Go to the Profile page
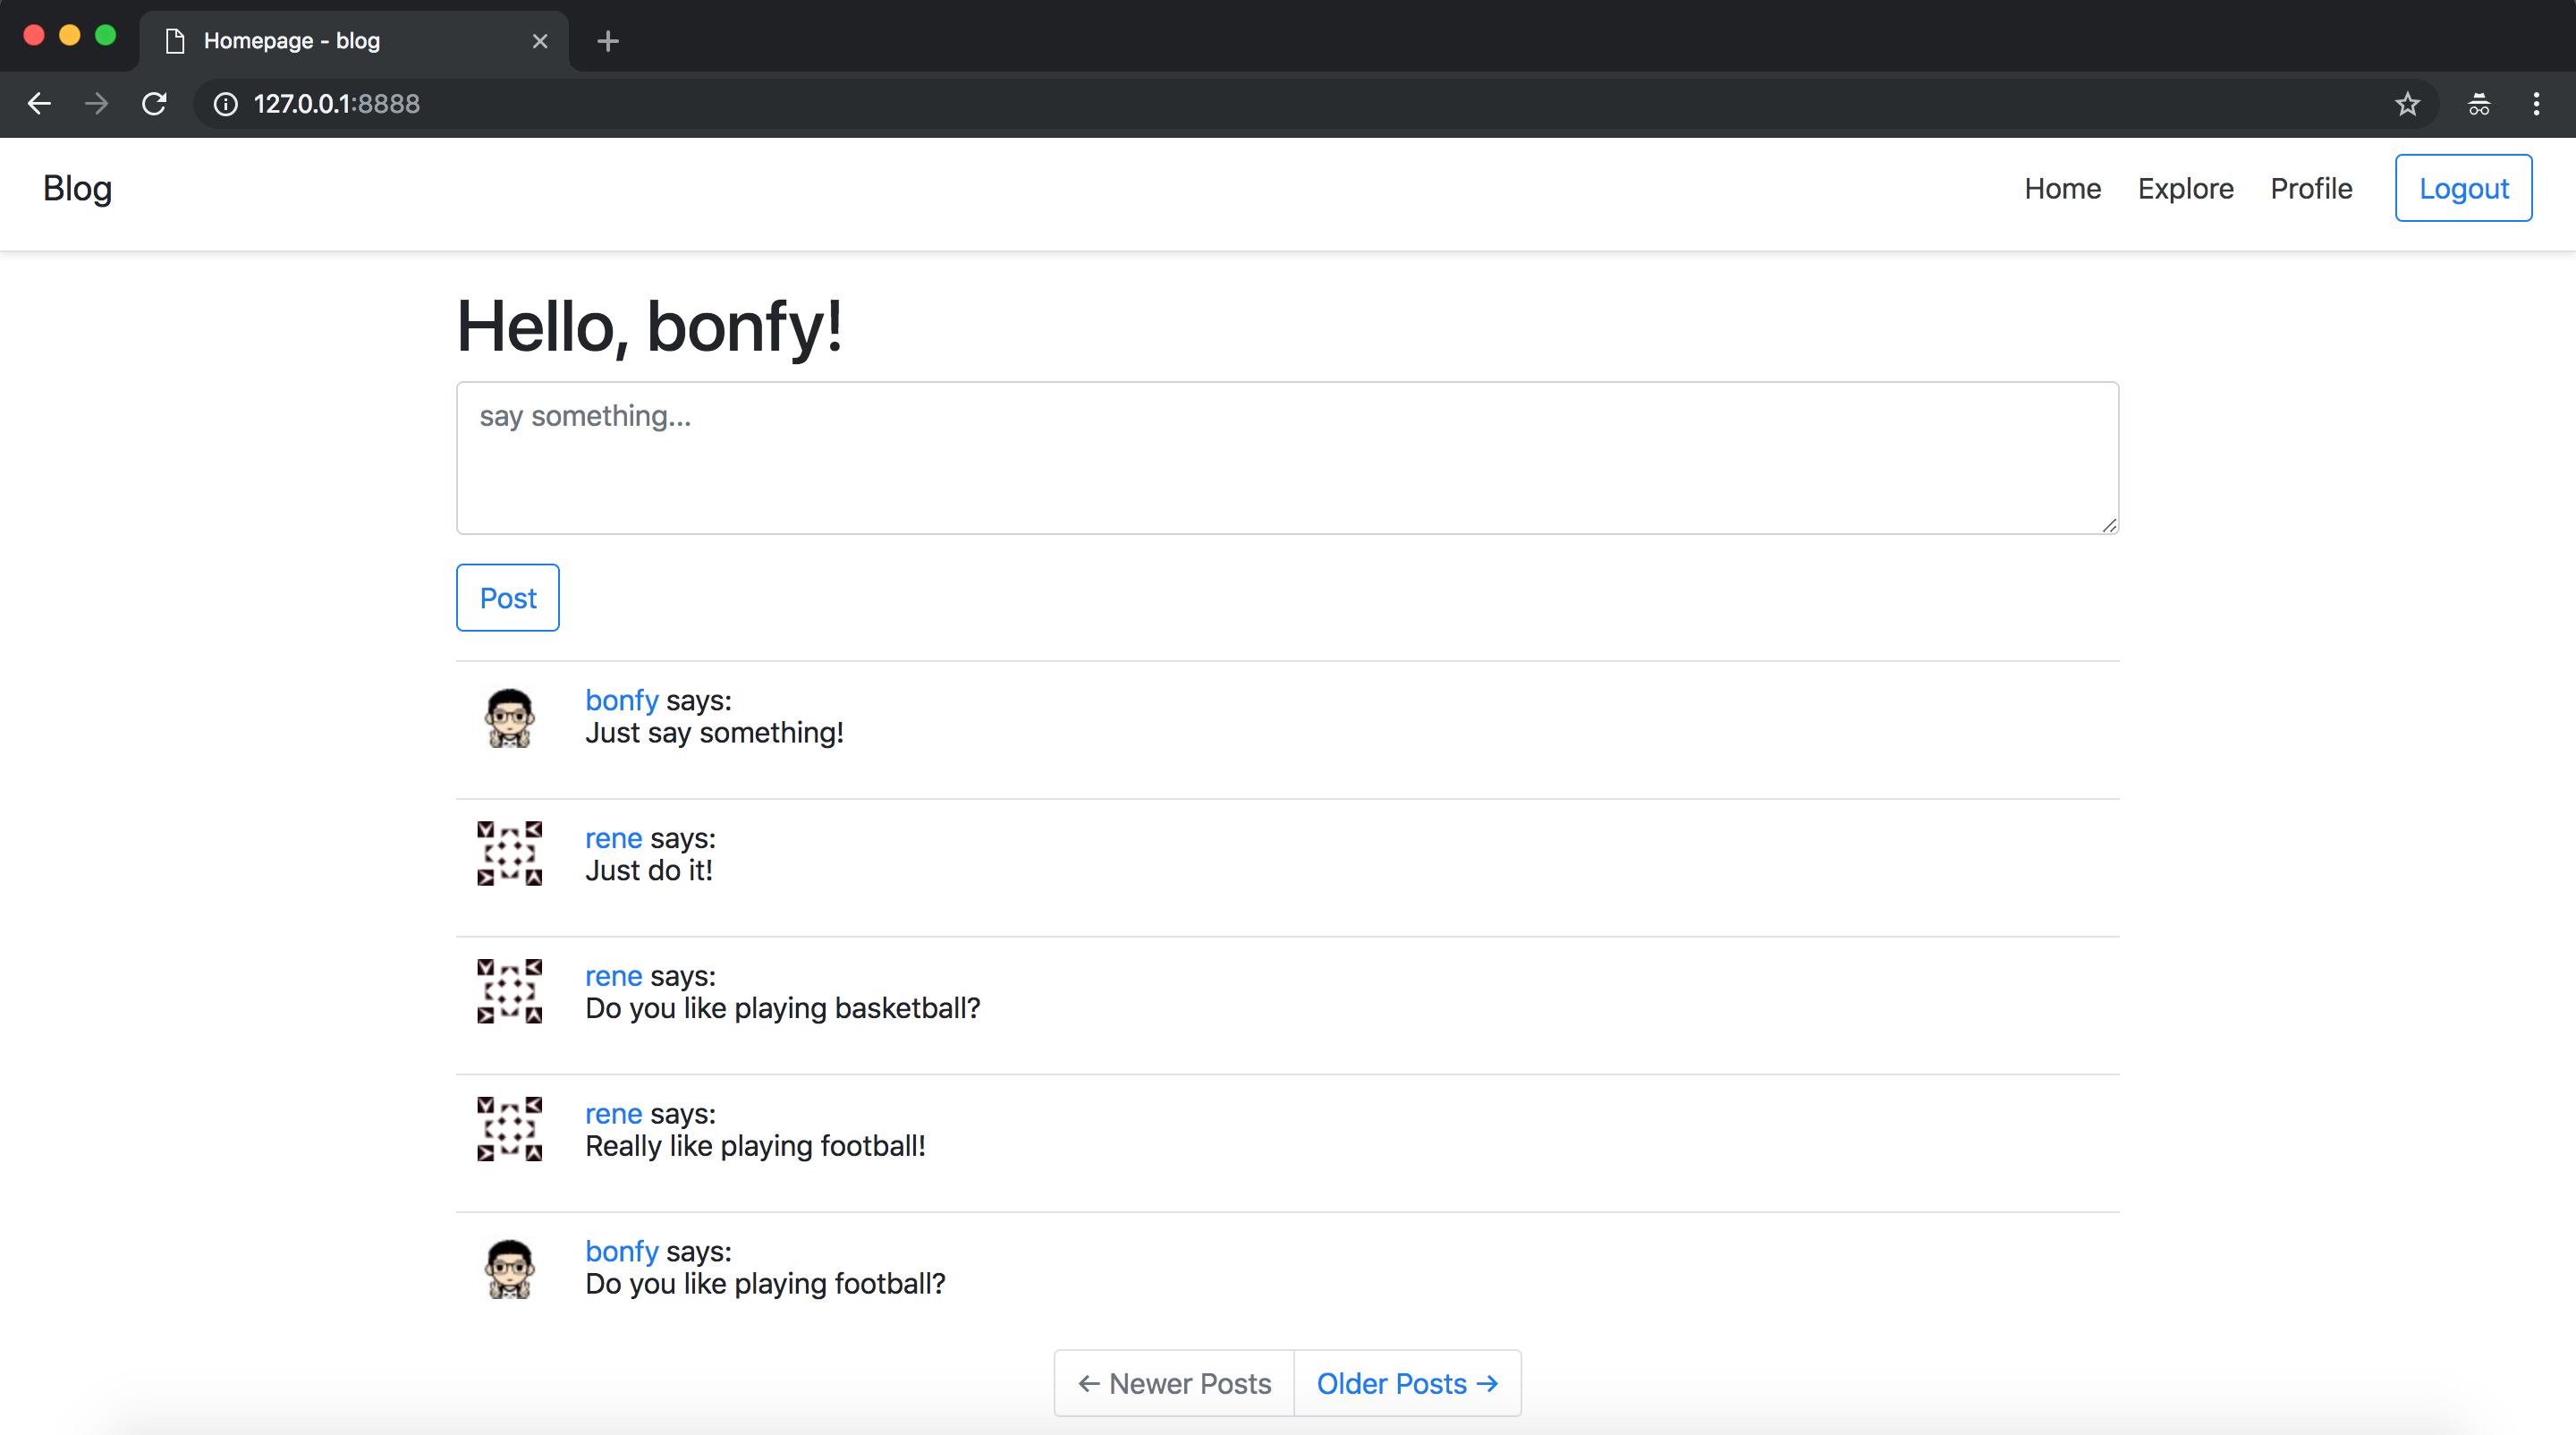Screen dimensions: 2576x1435 click(2311, 188)
